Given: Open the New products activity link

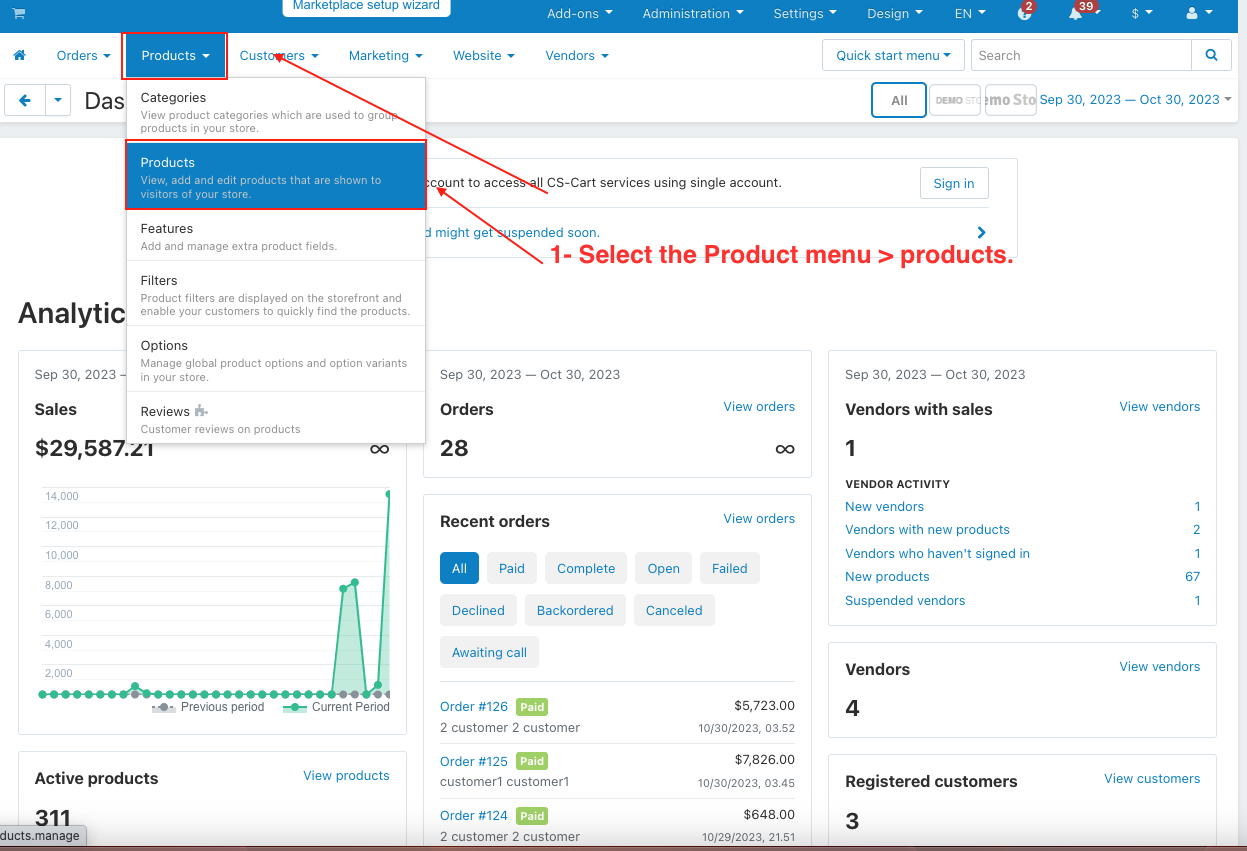Looking at the screenshot, I should pyautogui.click(x=887, y=577).
